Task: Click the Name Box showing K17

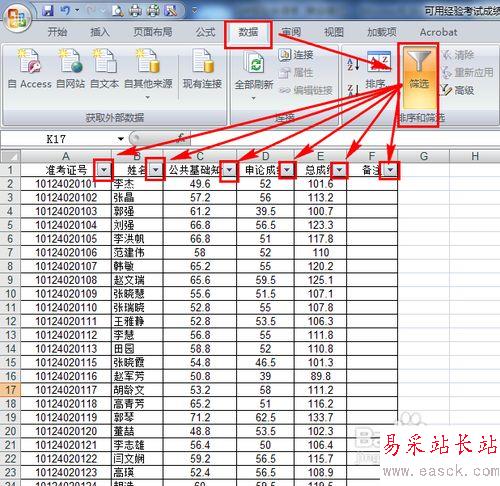Action: click(x=57, y=139)
